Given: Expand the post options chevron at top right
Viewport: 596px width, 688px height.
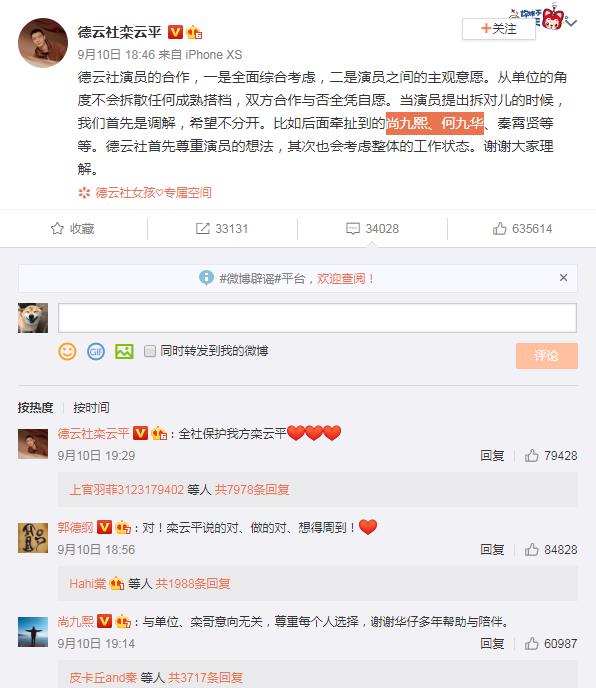Looking at the screenshot, I should (x=571, y=23).
